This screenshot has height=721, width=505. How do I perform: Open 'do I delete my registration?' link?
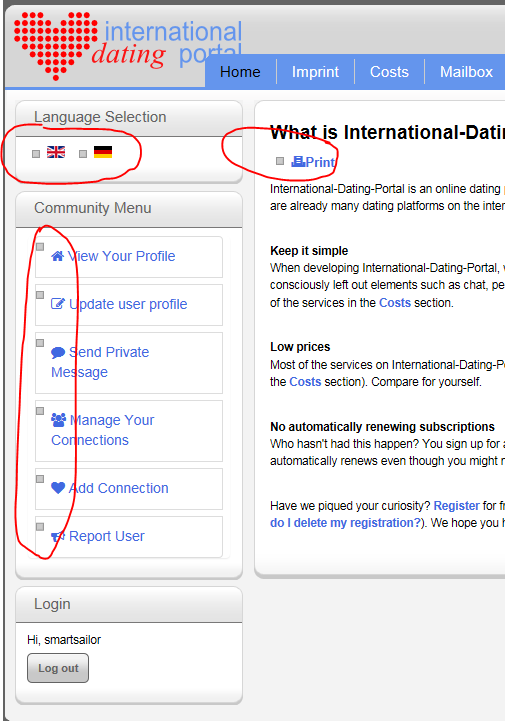[x=345, y=523]
